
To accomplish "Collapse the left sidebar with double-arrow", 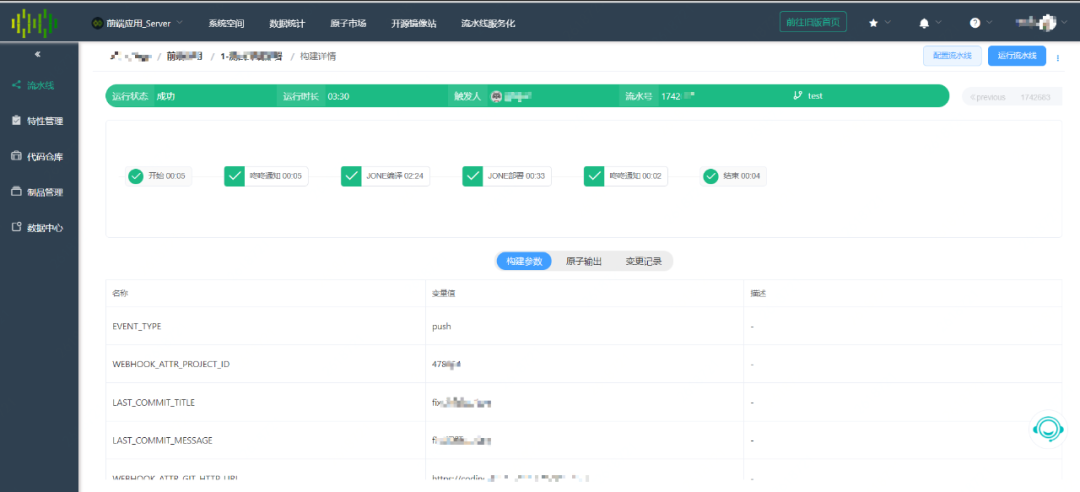I will [x=38, y=54].
